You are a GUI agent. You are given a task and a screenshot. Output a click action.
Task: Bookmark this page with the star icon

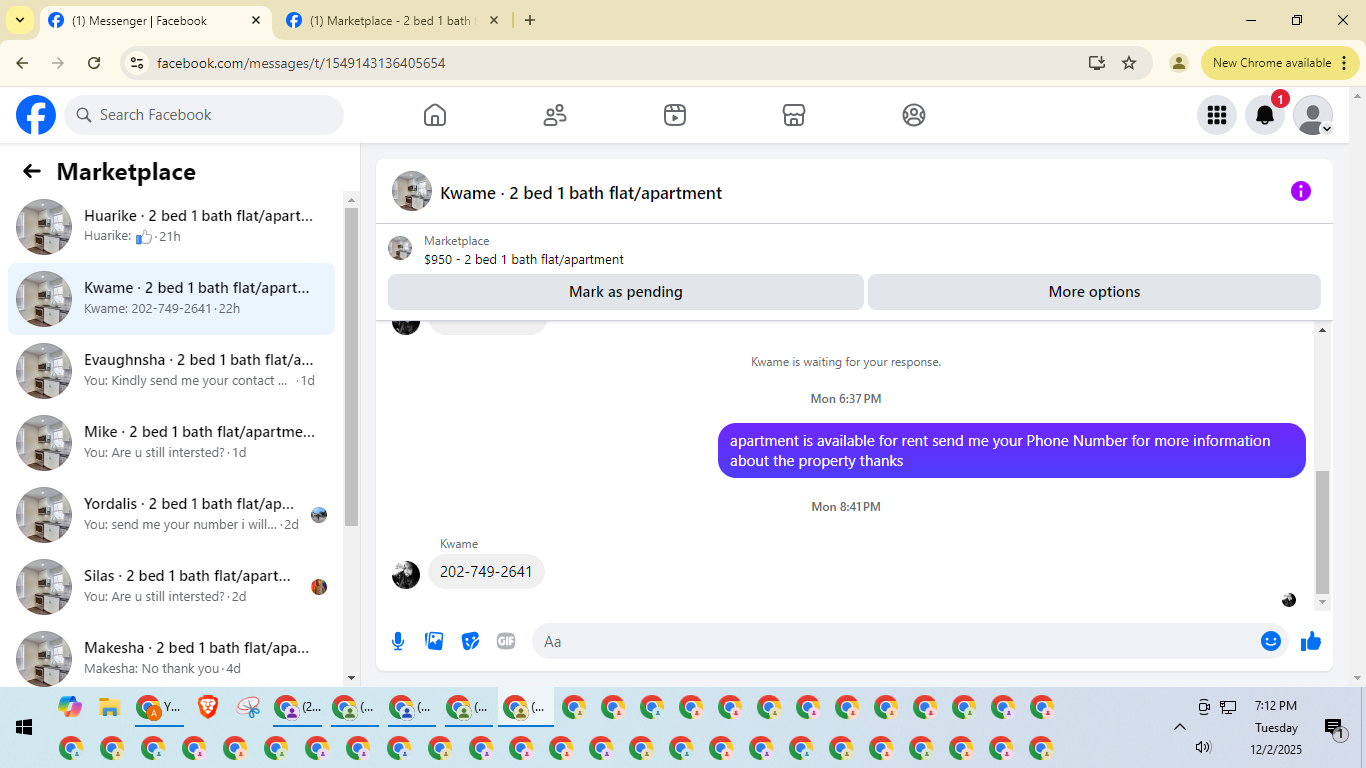[x=1129, y=63]
